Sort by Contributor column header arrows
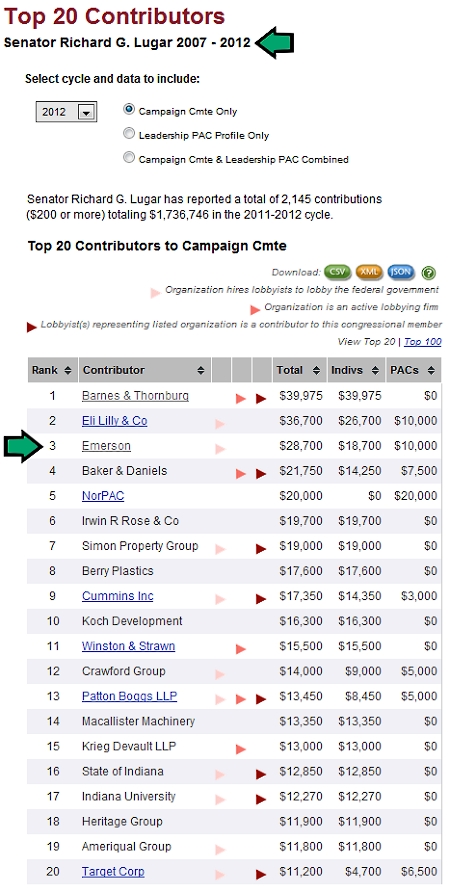The width and height of the screenshot is (450, 892). (x=200, y=370)
